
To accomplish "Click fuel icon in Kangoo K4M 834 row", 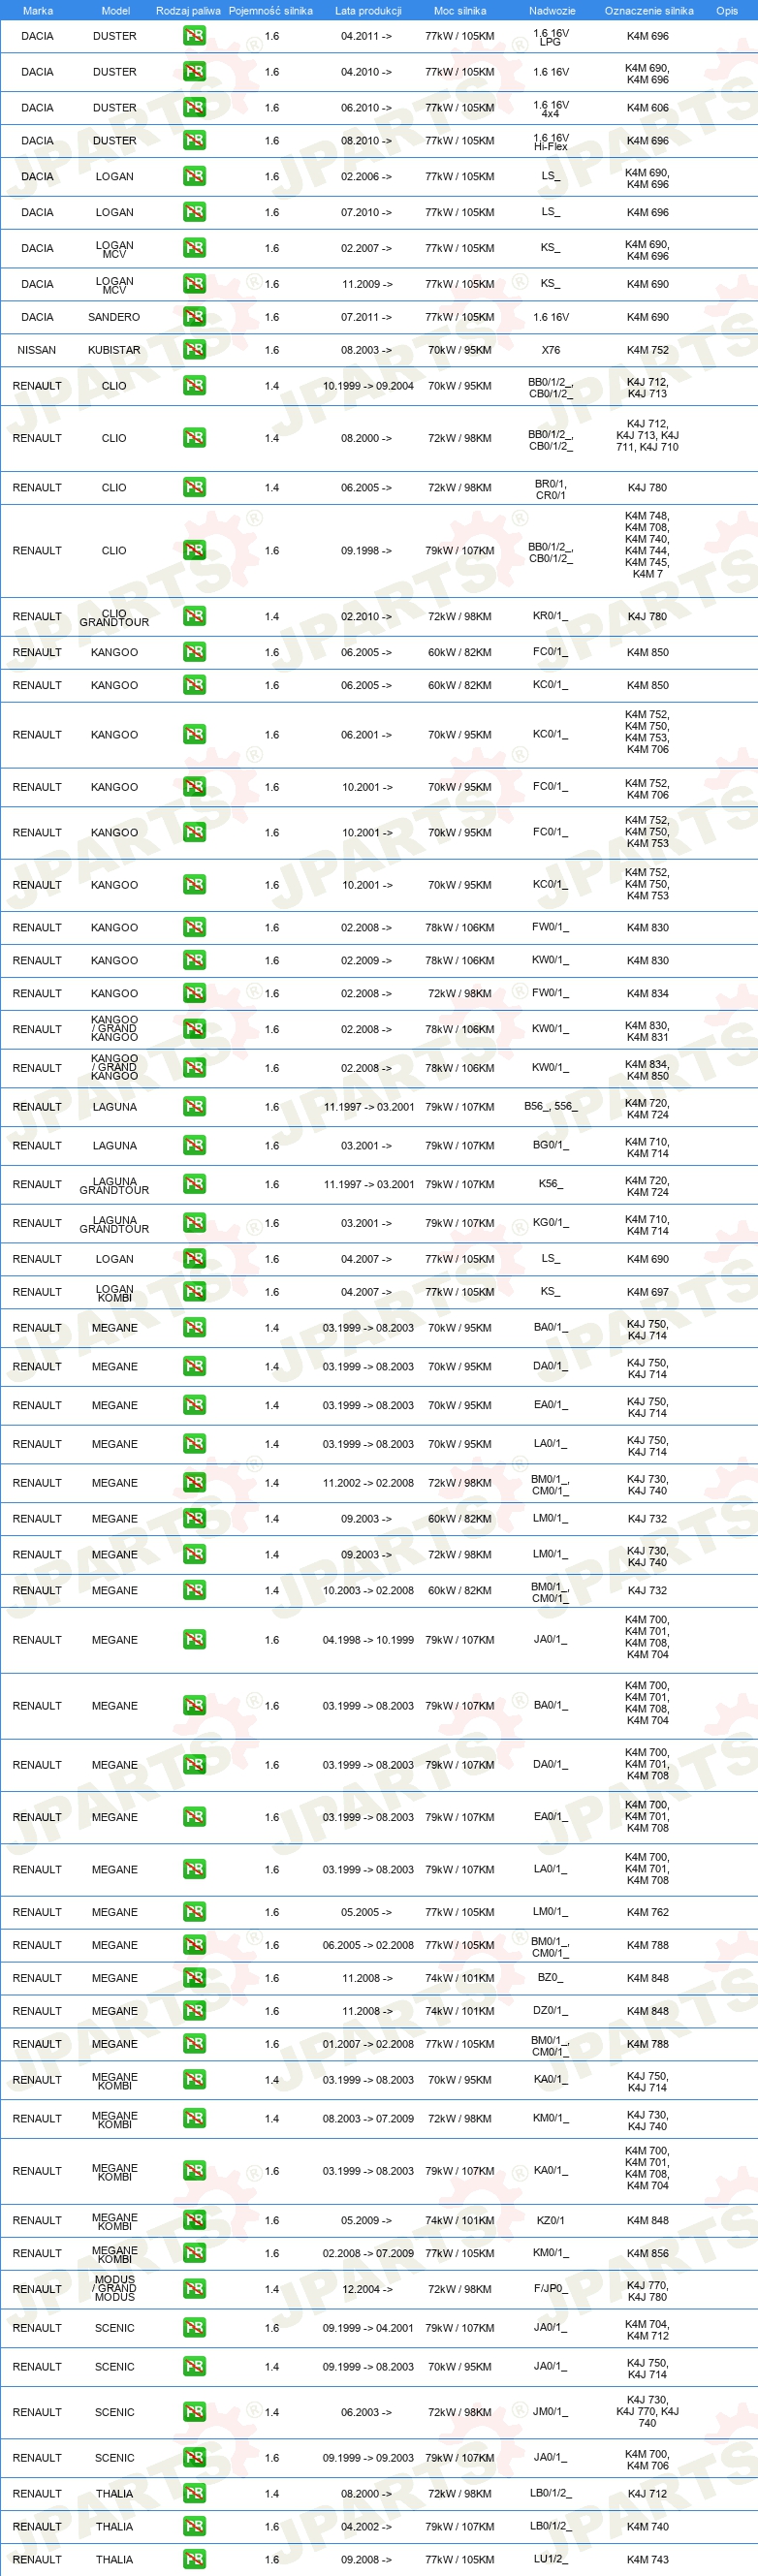I will click(194, 994).
